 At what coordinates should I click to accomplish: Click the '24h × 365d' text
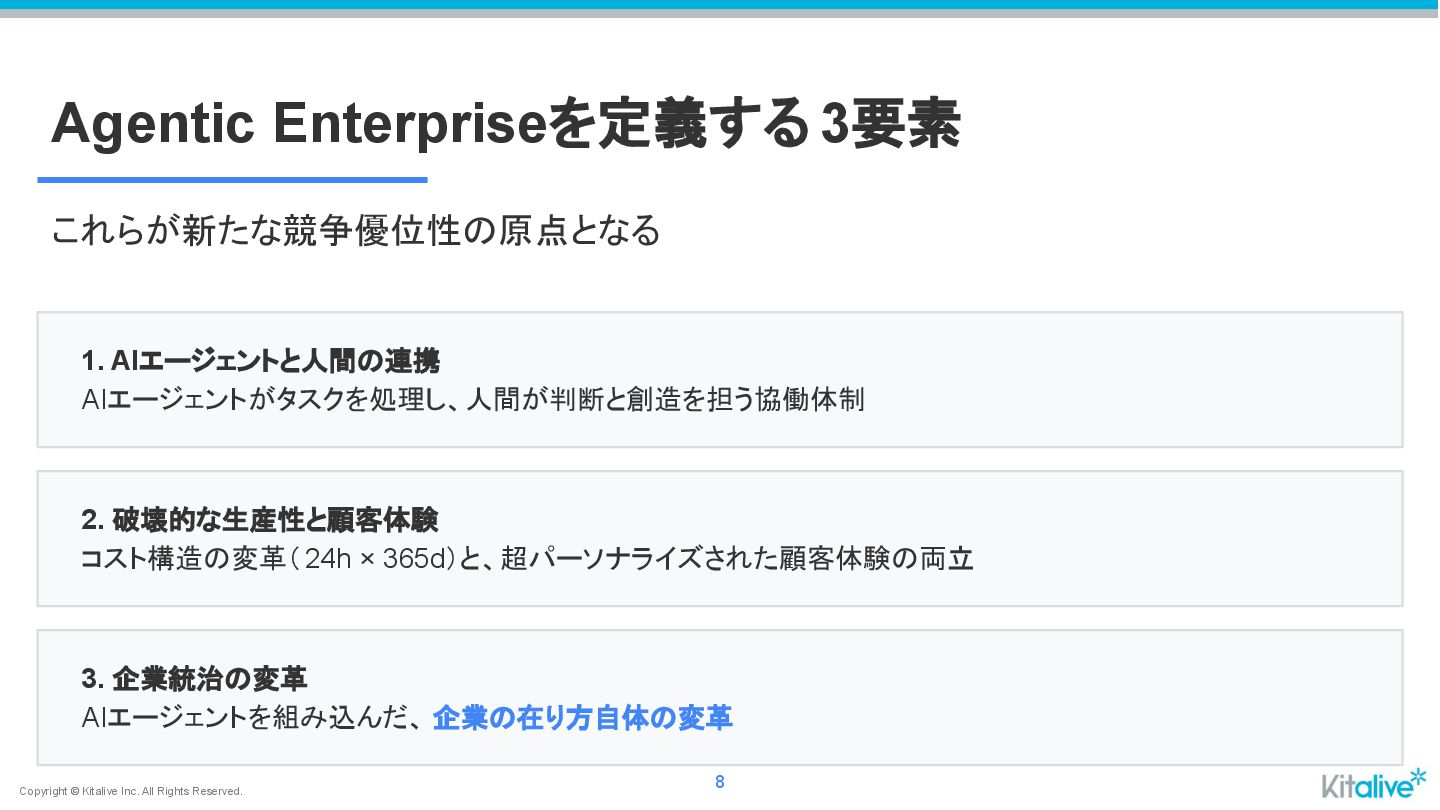[x=380, y=559]
